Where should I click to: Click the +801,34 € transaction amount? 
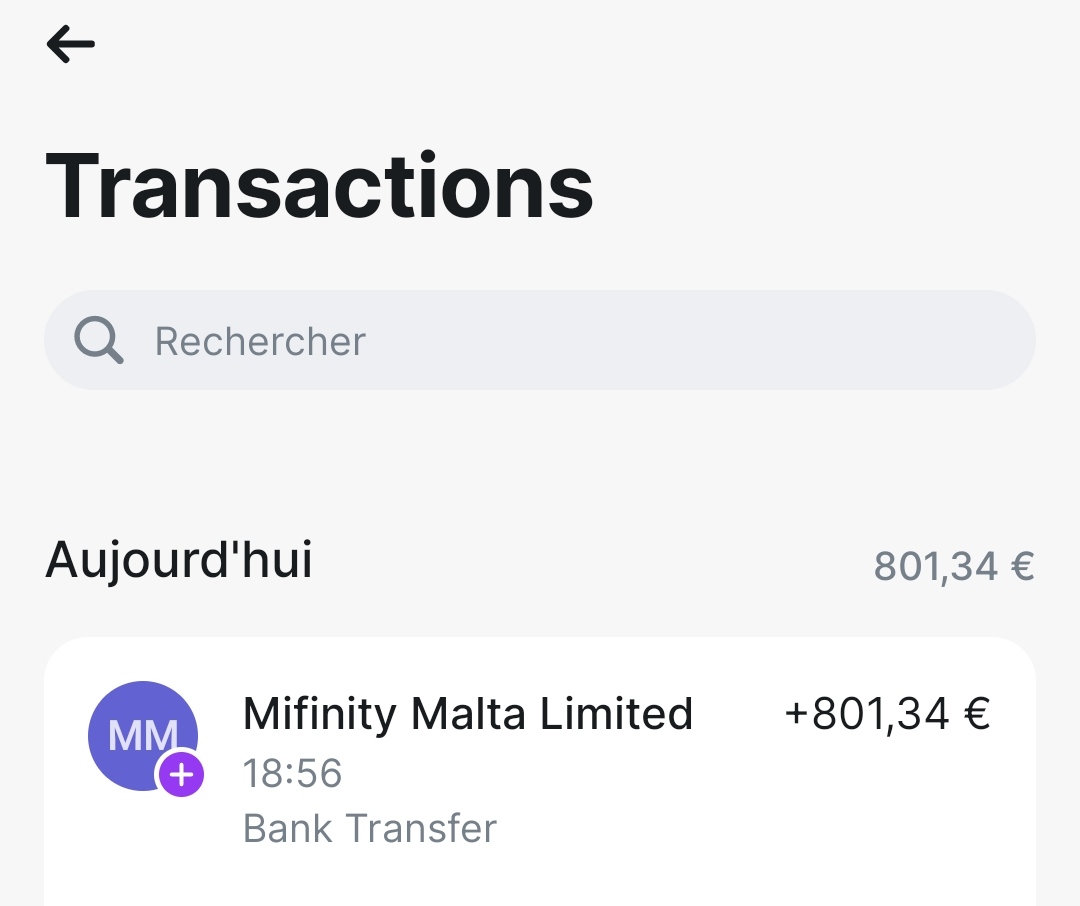pos(887,714)
